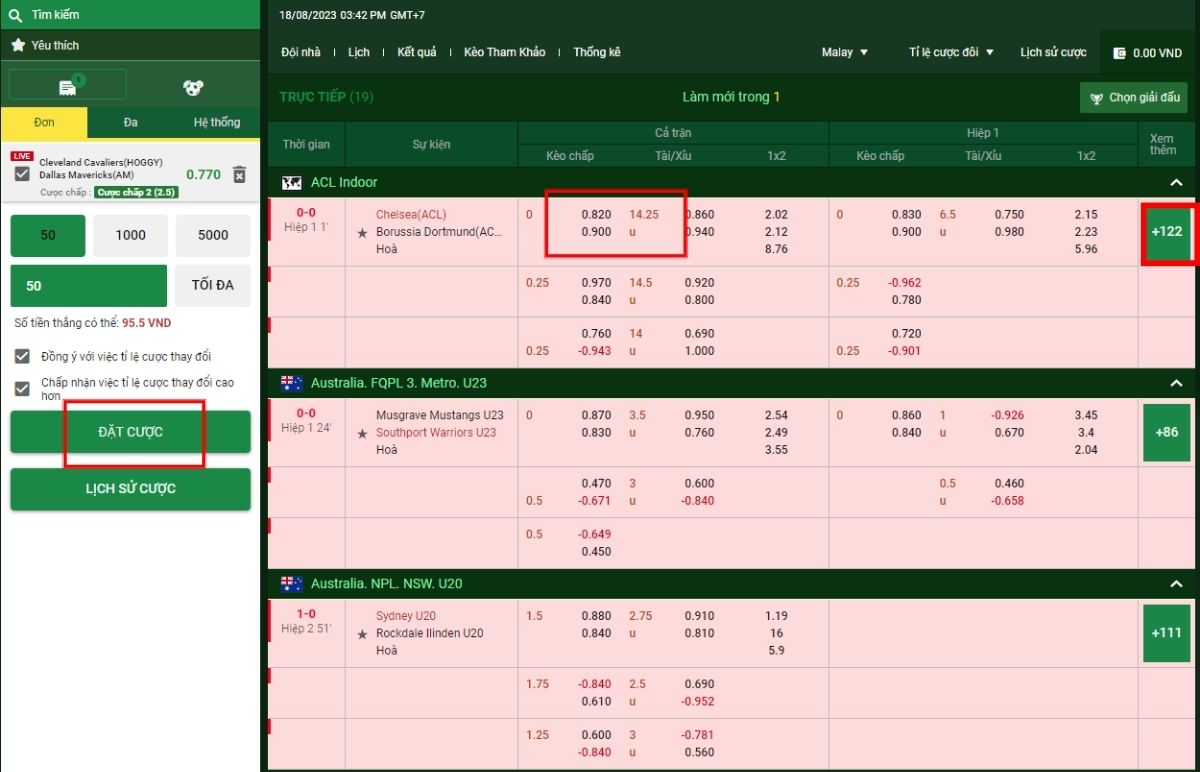Click the favorites star icon
Image resolution: width=1200 pixels, height=772 pixels.
(x=17, y=45)
